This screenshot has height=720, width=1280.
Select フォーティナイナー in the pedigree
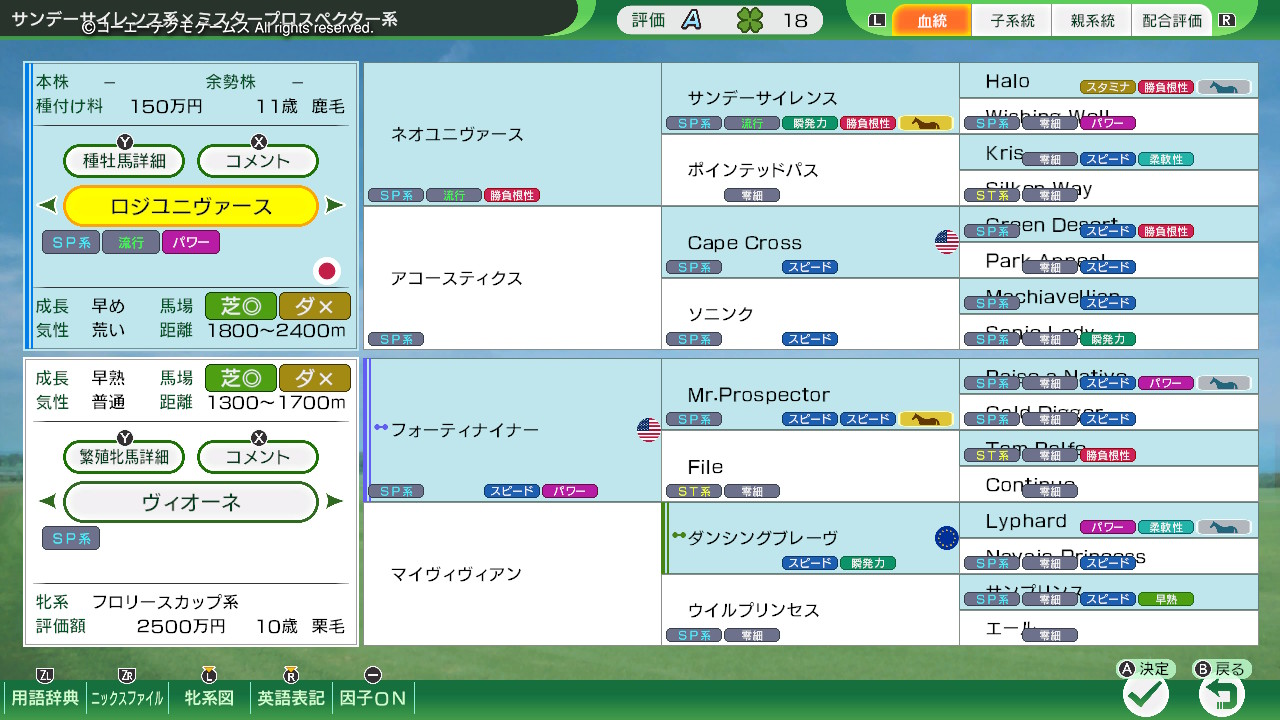coord(512,430)
